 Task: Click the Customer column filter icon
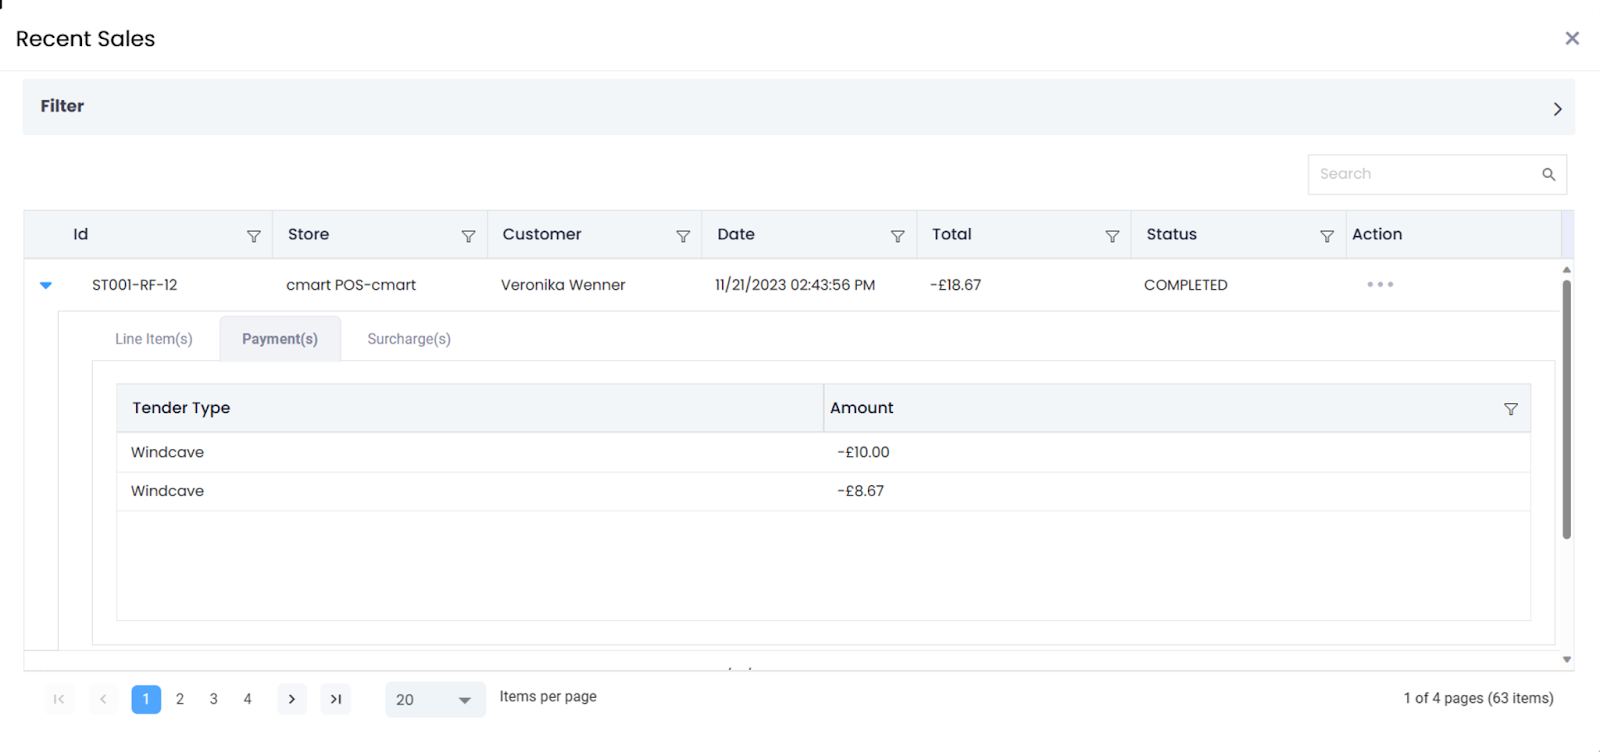pyautogui.click(x=683, y=236)
